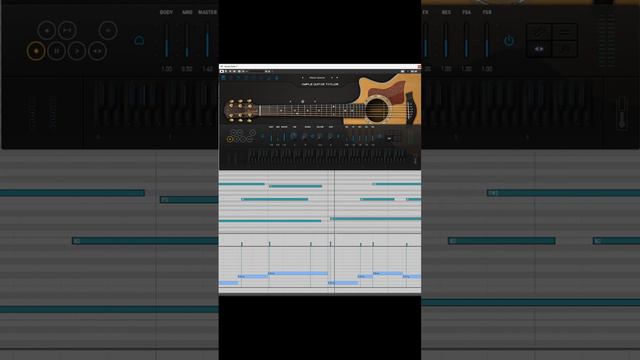Screen dimensions: 640x360
Task: Select the long teal note starting at the playhead
Action: (376, 219)
